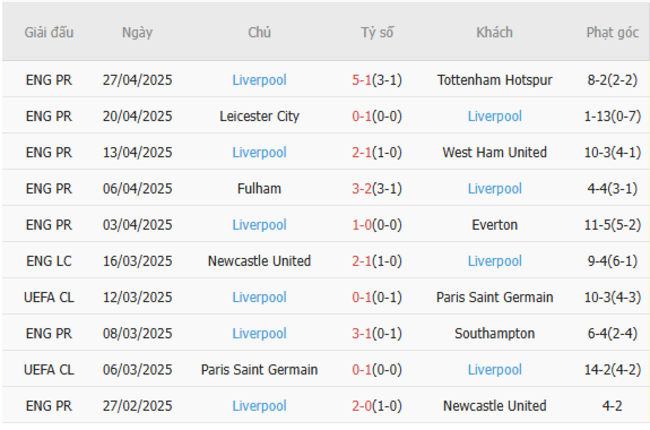Select the "Phạt góc" column header
This screenshot has height=430, width=650.
[x=612, y=32]
